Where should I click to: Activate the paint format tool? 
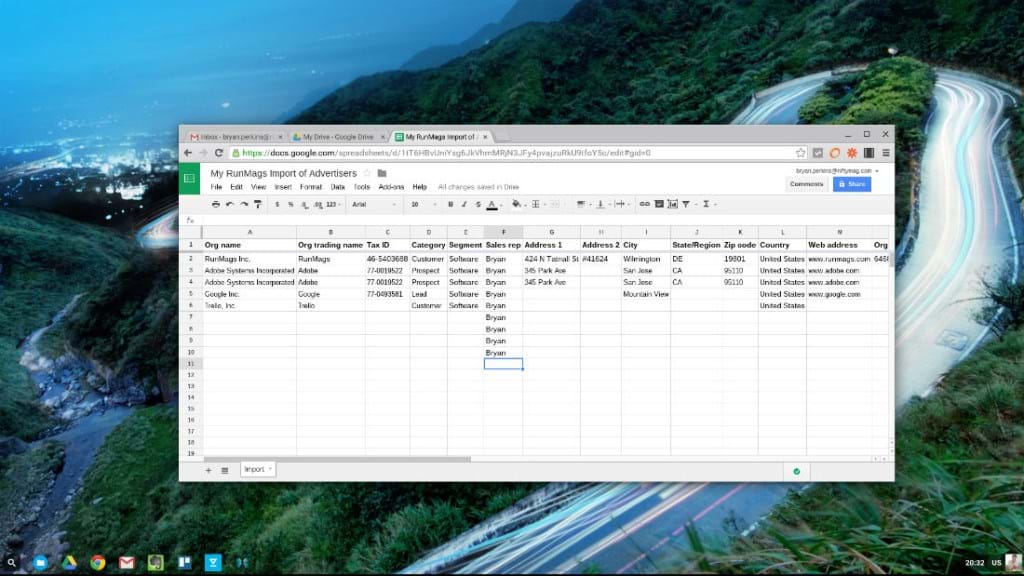258,204
